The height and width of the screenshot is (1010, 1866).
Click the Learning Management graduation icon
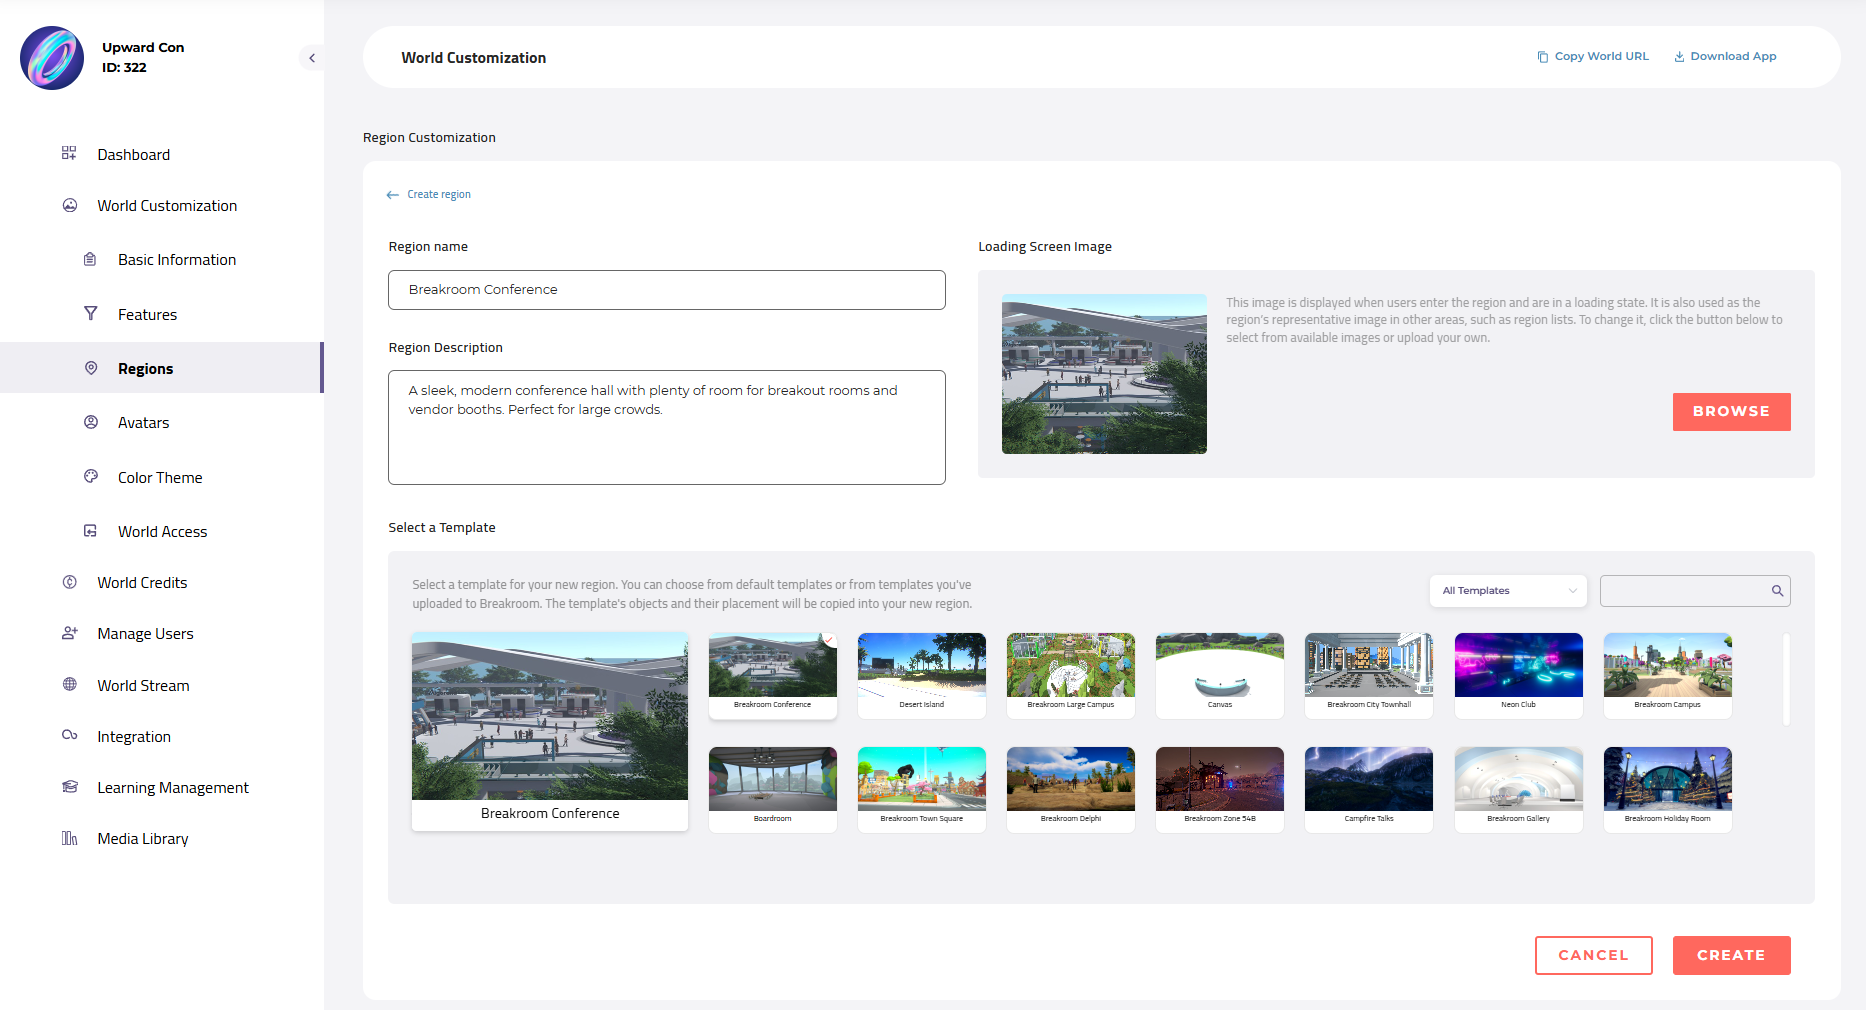[x=70, y=787]
